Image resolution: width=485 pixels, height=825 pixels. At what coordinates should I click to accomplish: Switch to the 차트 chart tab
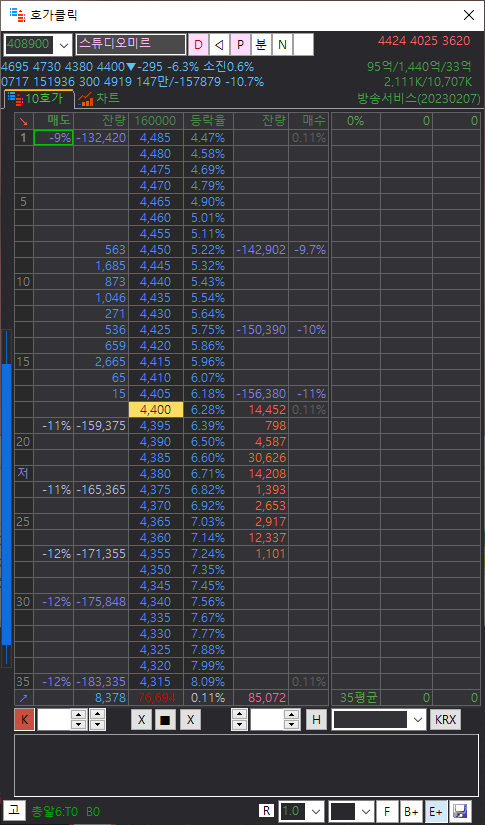tap(99, 98)
